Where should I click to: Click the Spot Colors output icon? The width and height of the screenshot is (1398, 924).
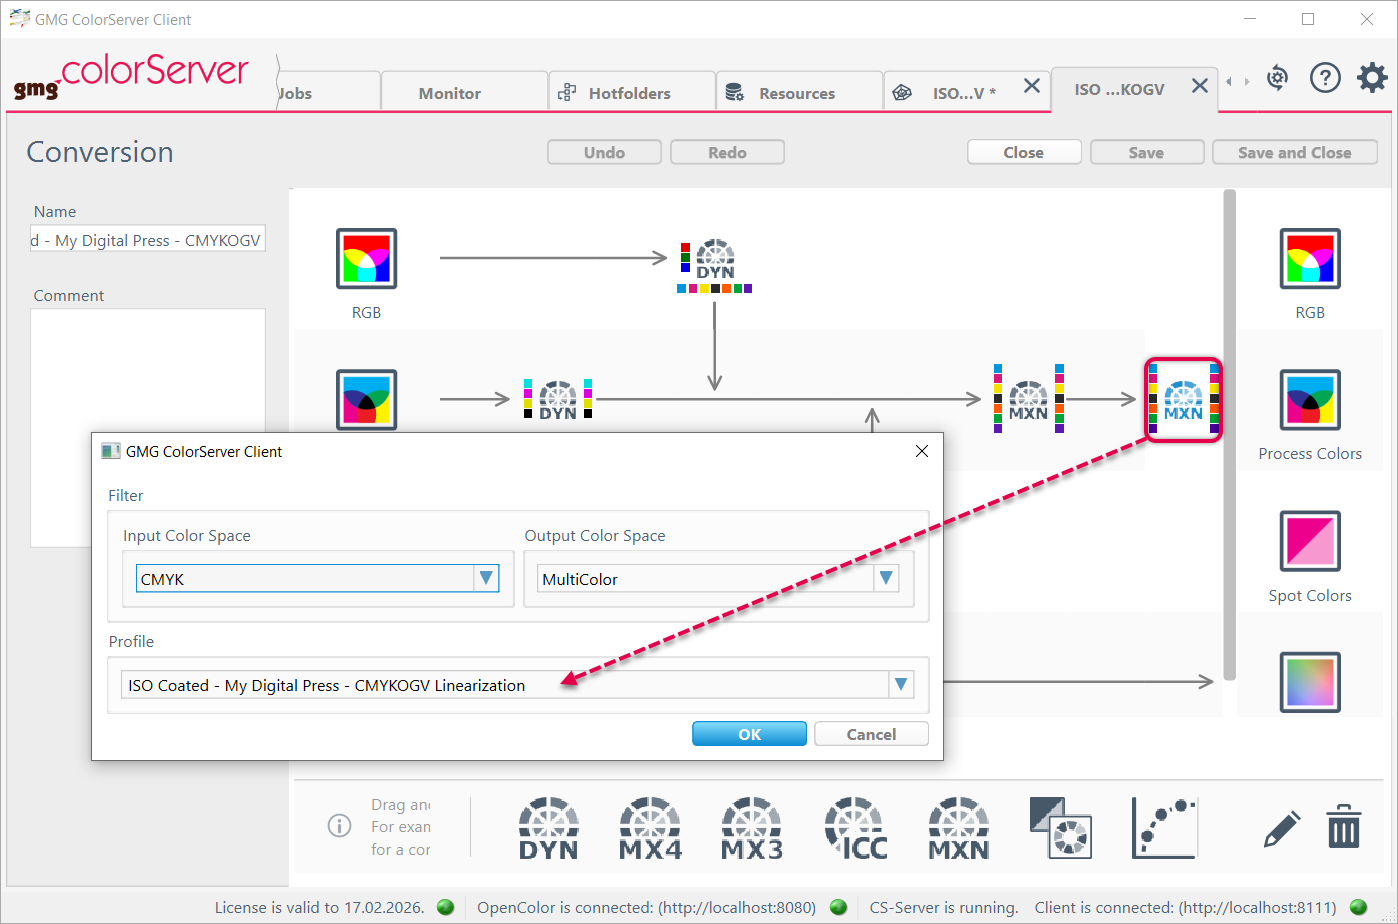(1310, 541)
